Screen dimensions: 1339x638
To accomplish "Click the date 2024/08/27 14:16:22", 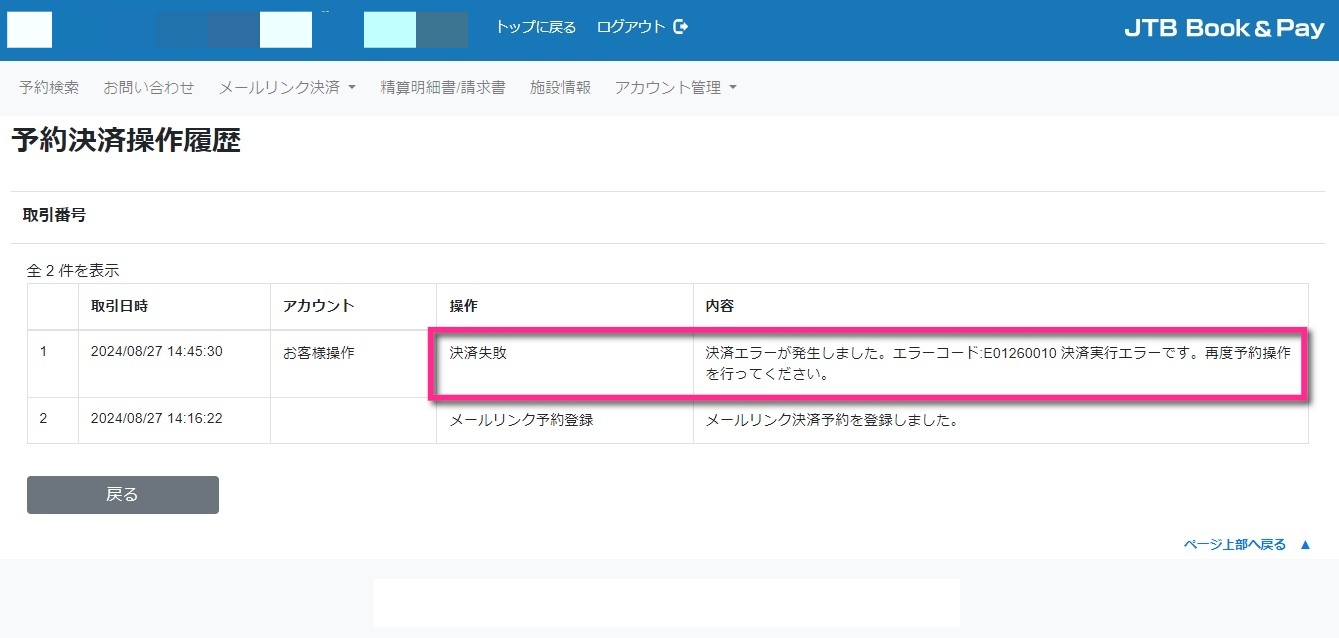I will [x=156, y=419].
